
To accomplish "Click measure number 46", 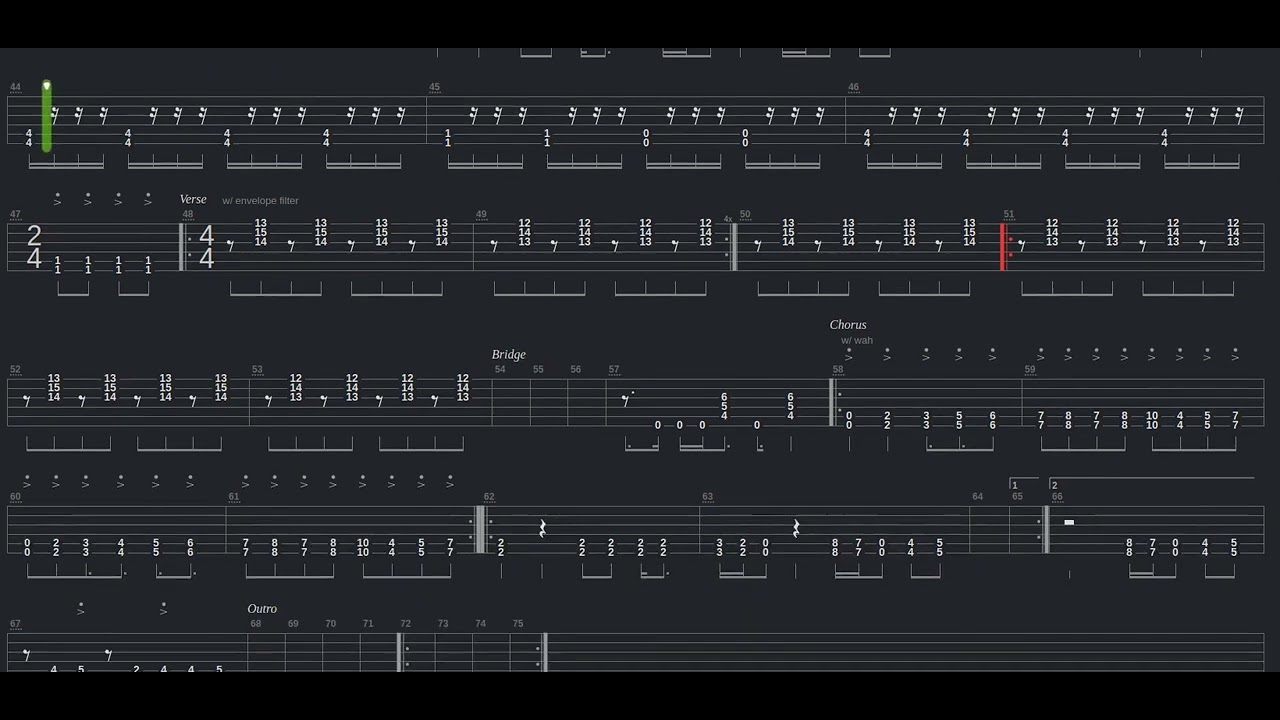I will 853,87.
